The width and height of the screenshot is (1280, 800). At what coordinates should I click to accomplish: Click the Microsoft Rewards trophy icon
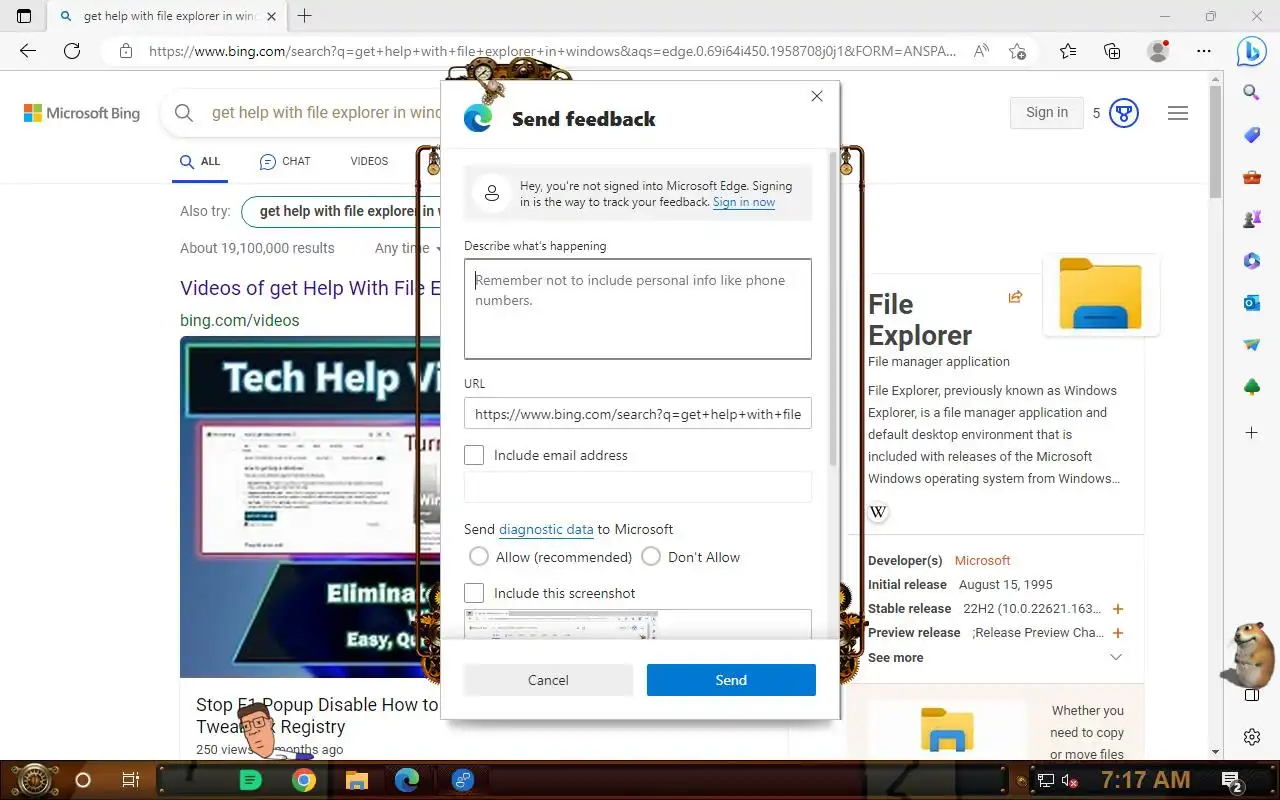[x=1124, y=113]
